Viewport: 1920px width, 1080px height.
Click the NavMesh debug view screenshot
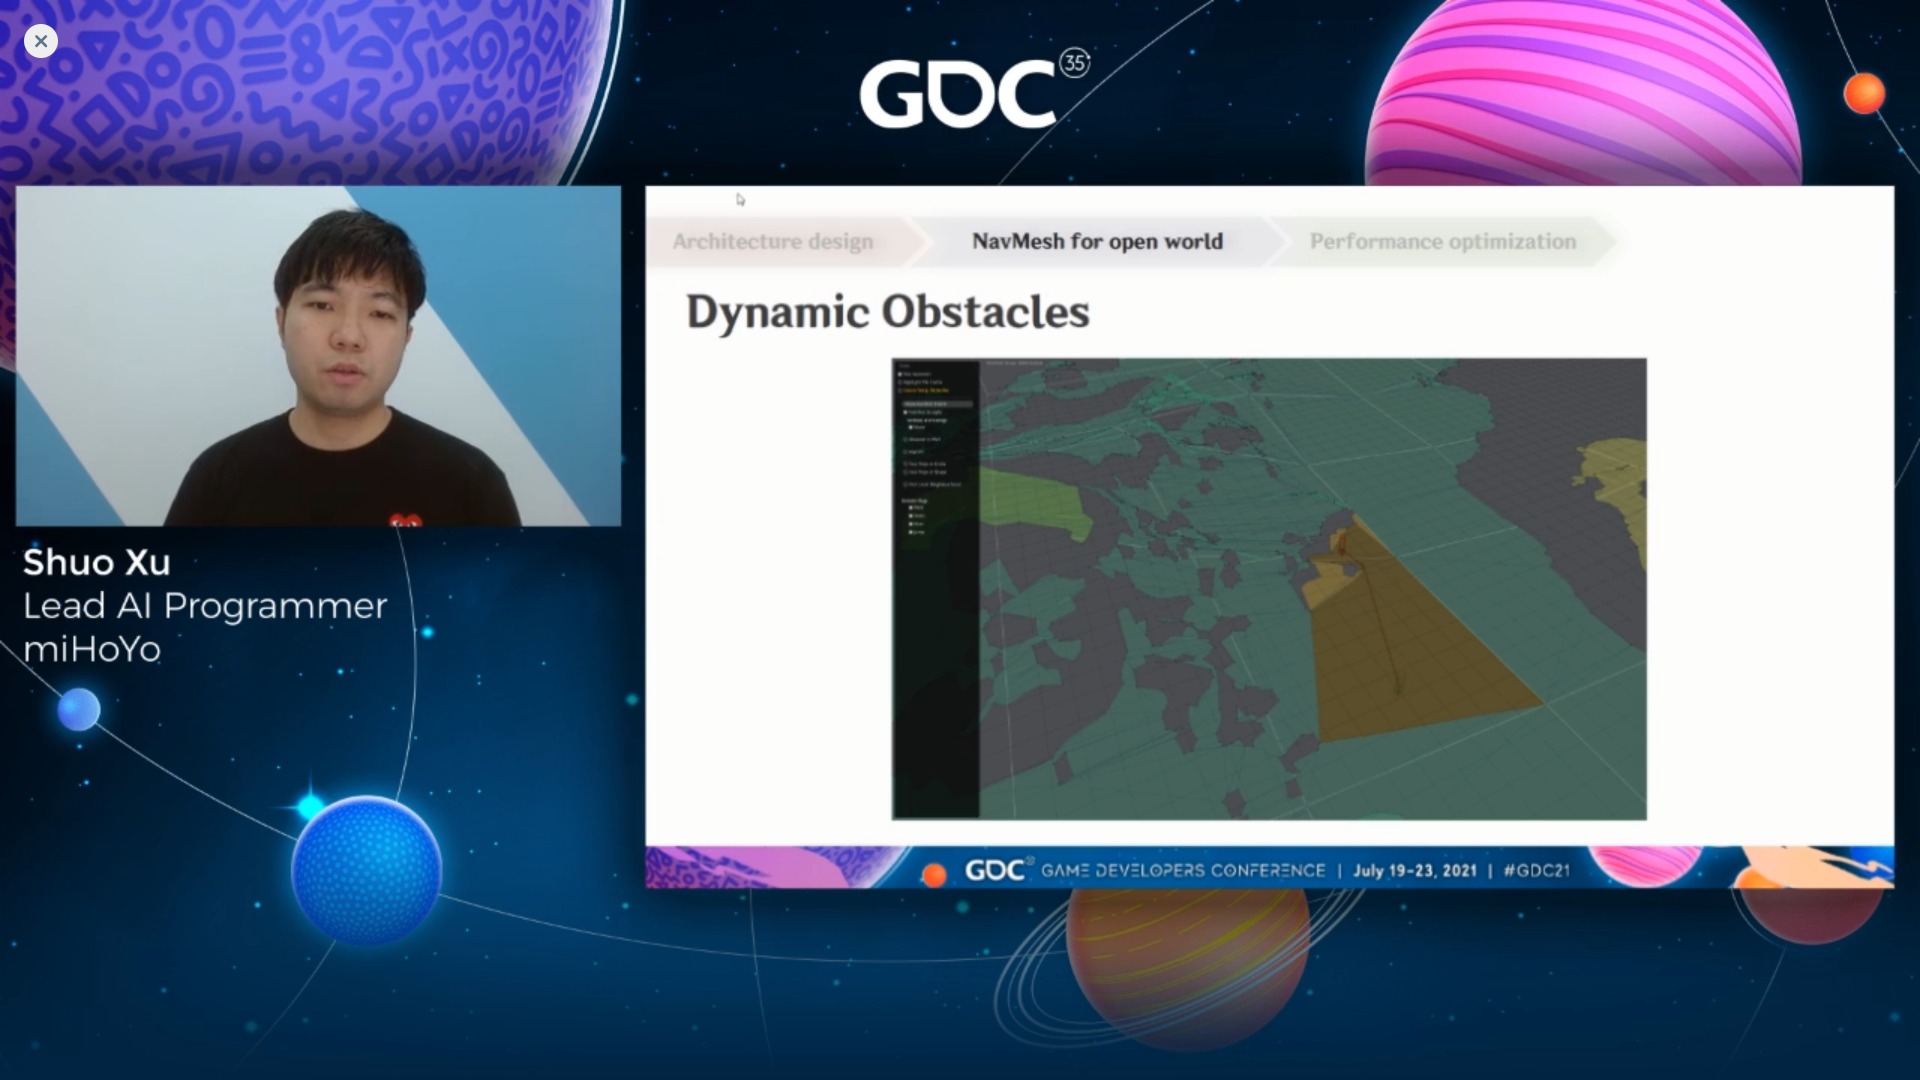1269,589
